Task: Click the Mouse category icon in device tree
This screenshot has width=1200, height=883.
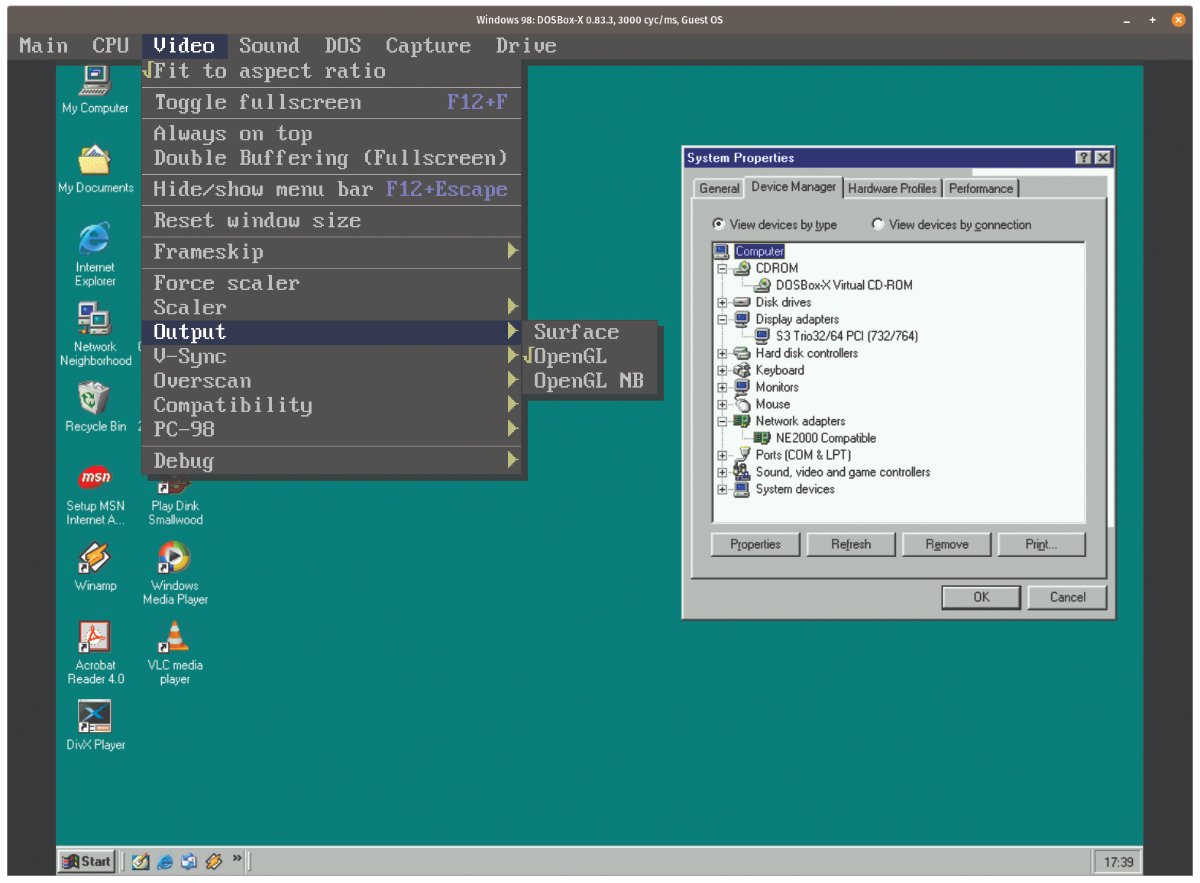Action: [x=742, y=404]
